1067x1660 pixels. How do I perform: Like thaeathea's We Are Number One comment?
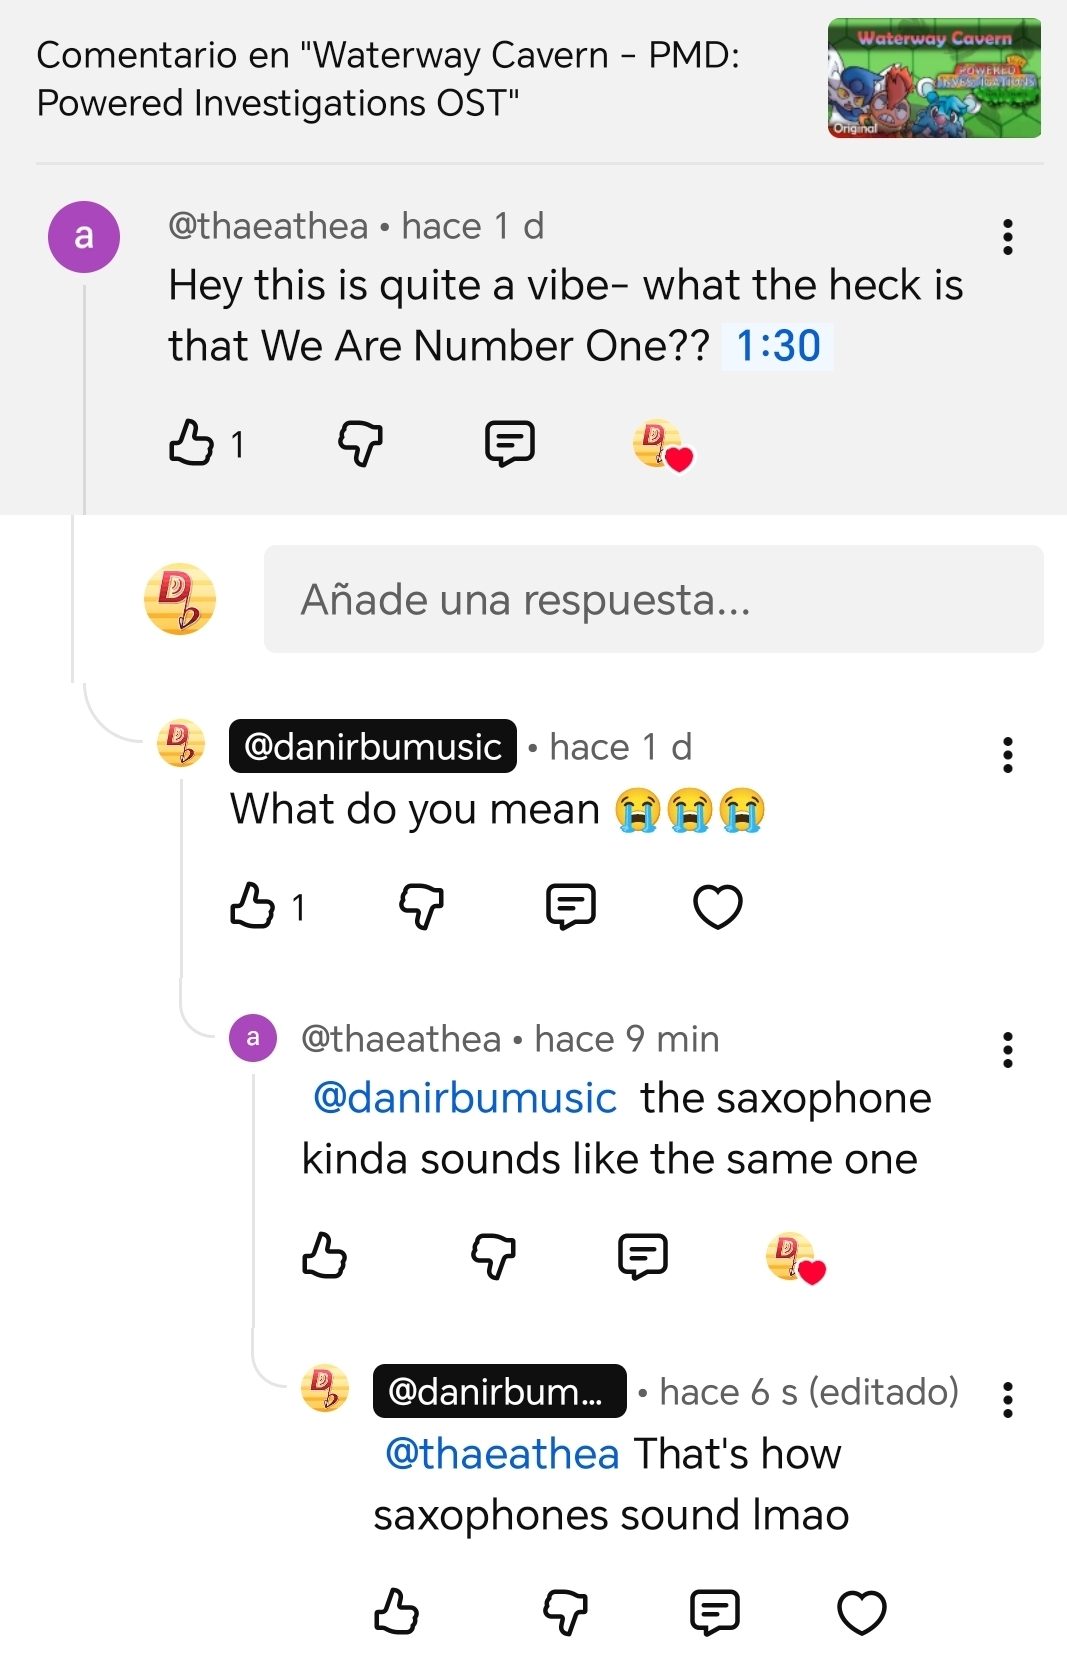click(191, 443)
